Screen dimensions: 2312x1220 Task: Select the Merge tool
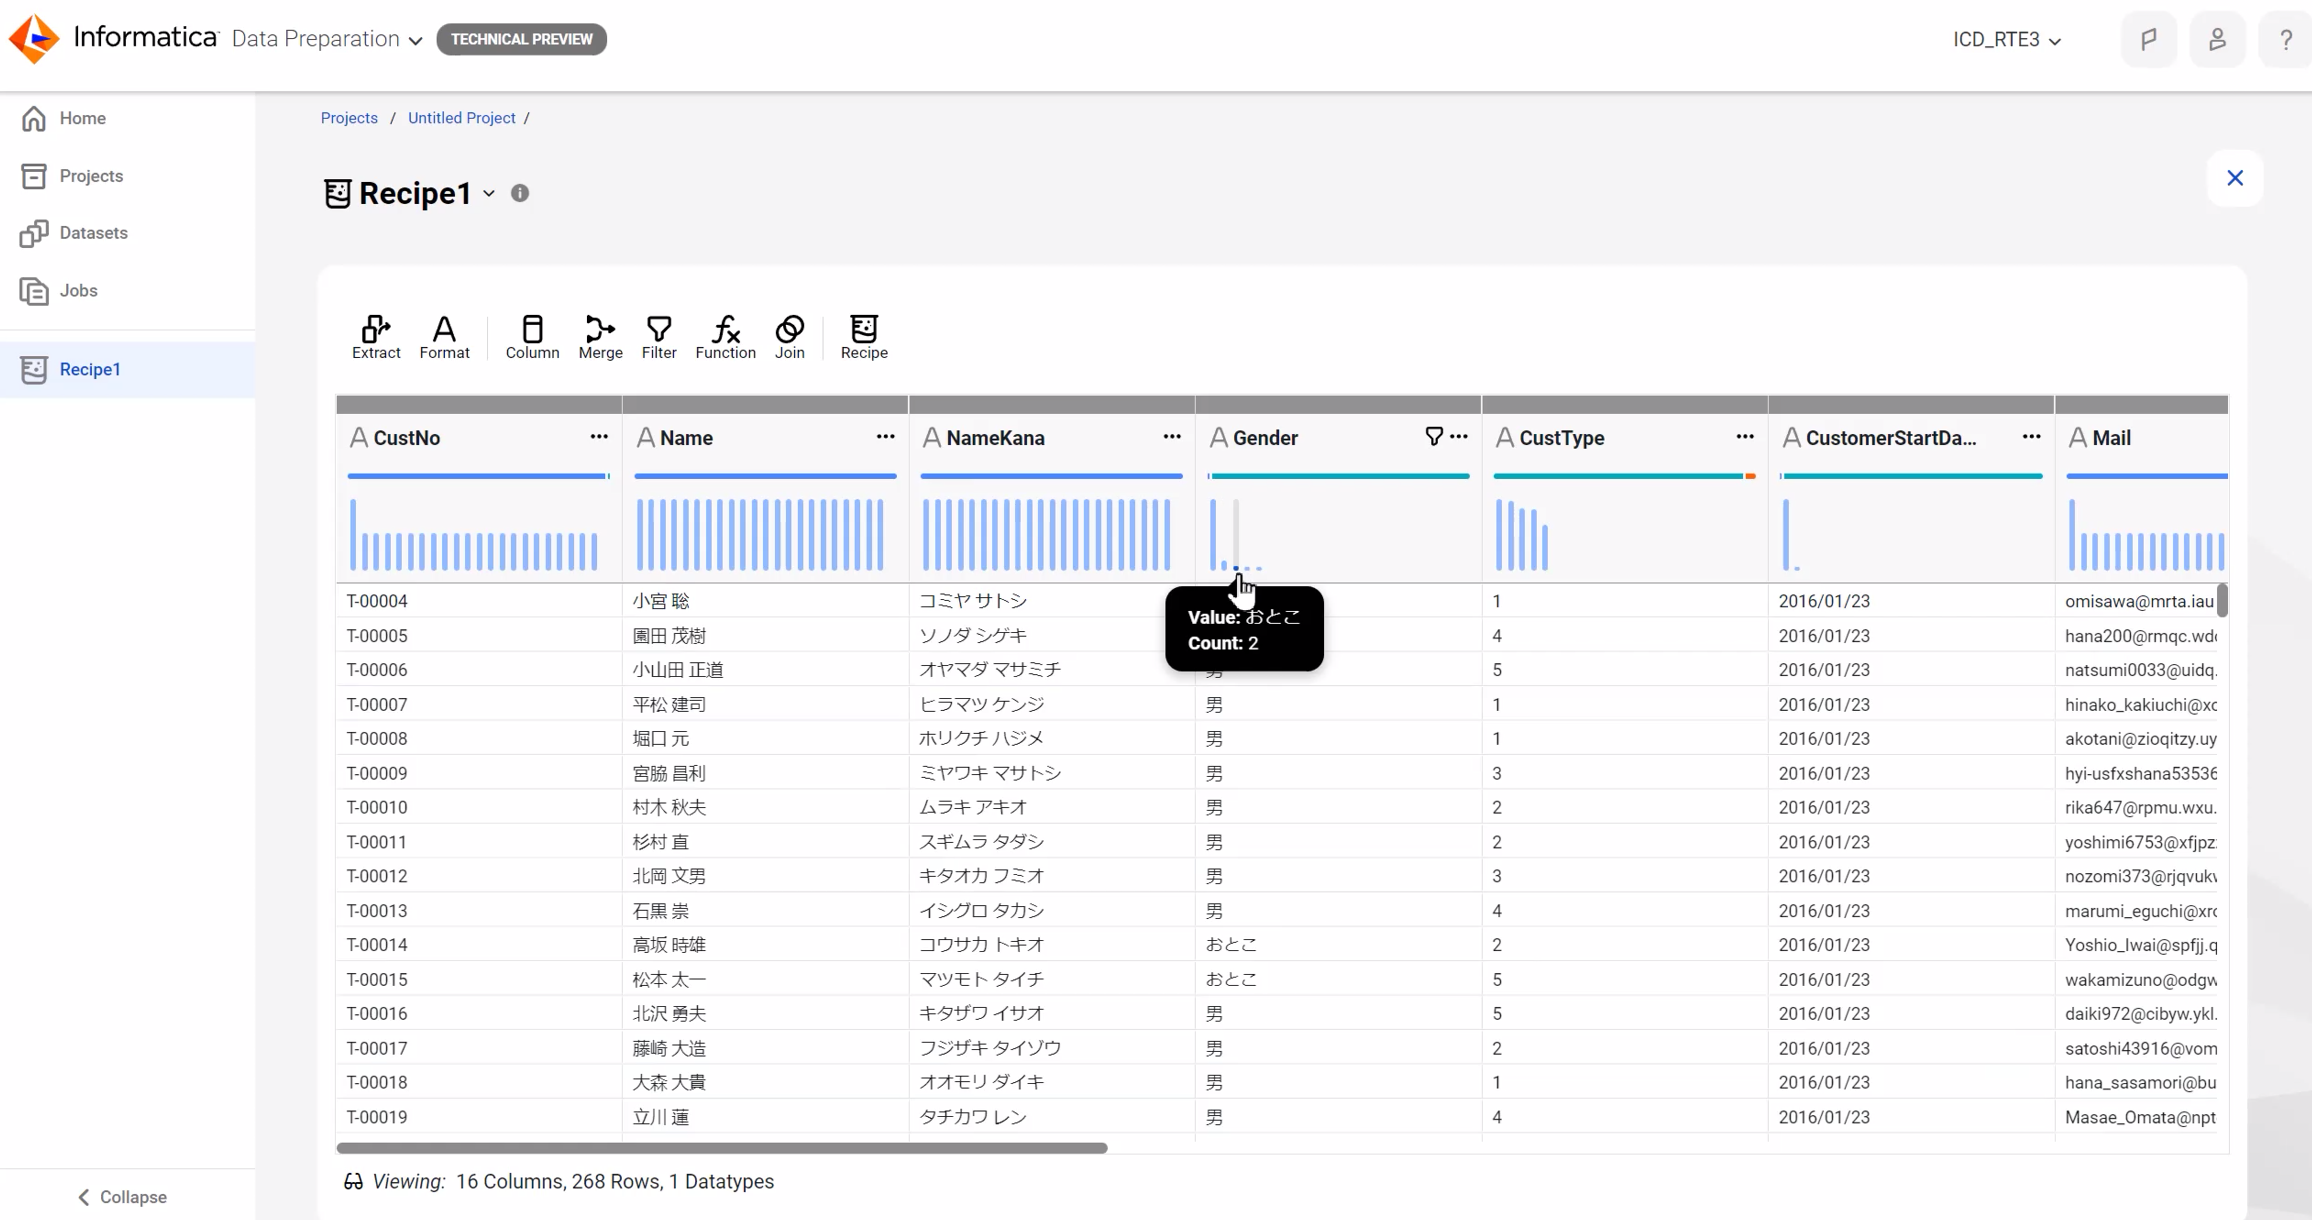600,337
